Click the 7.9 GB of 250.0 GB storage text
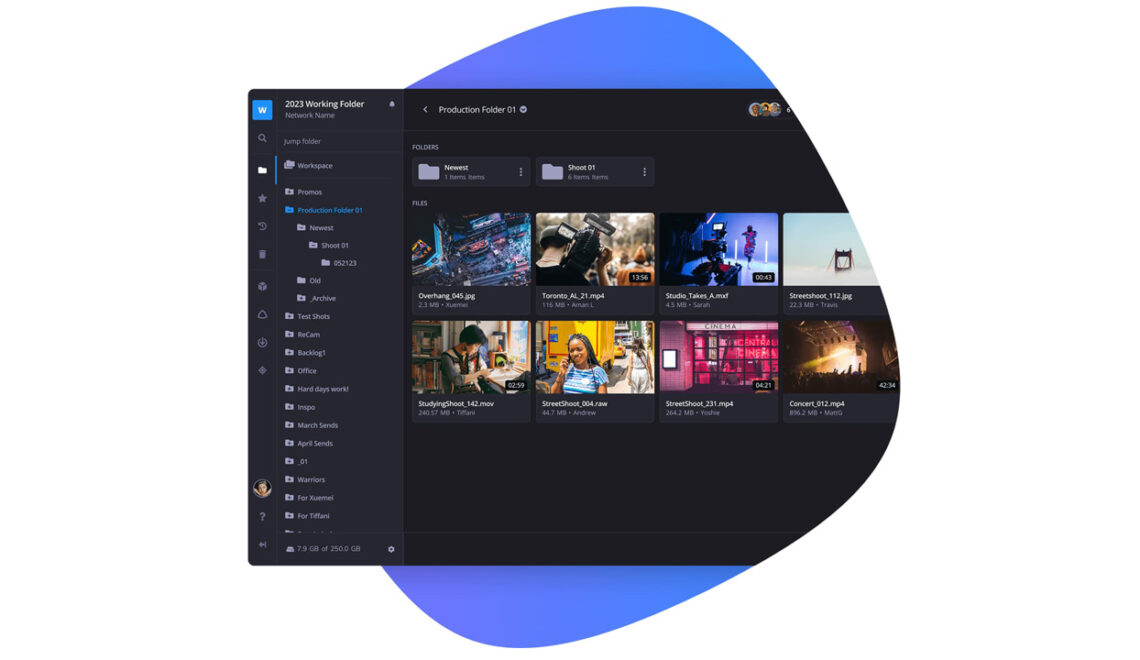Image resolution: width=1140 pixels, height=660 pixels. (329, 549)
